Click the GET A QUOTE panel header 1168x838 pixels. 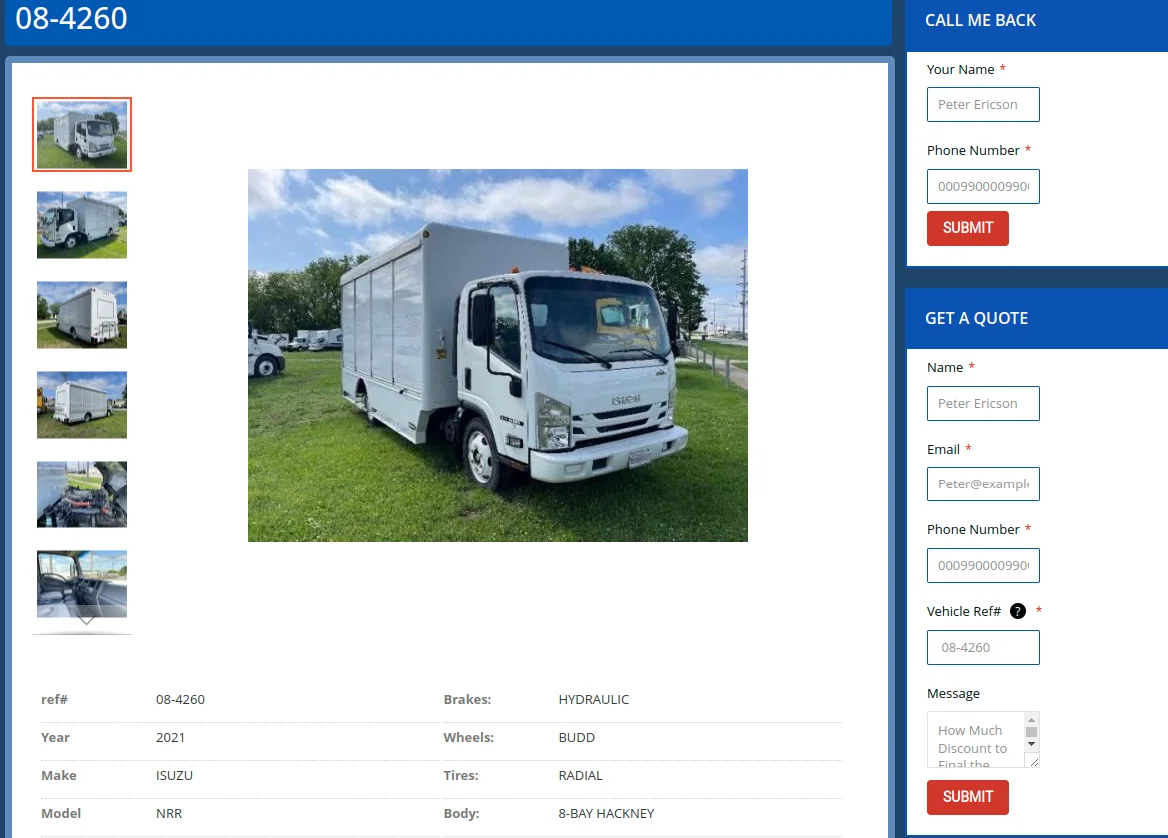(976, 318)
